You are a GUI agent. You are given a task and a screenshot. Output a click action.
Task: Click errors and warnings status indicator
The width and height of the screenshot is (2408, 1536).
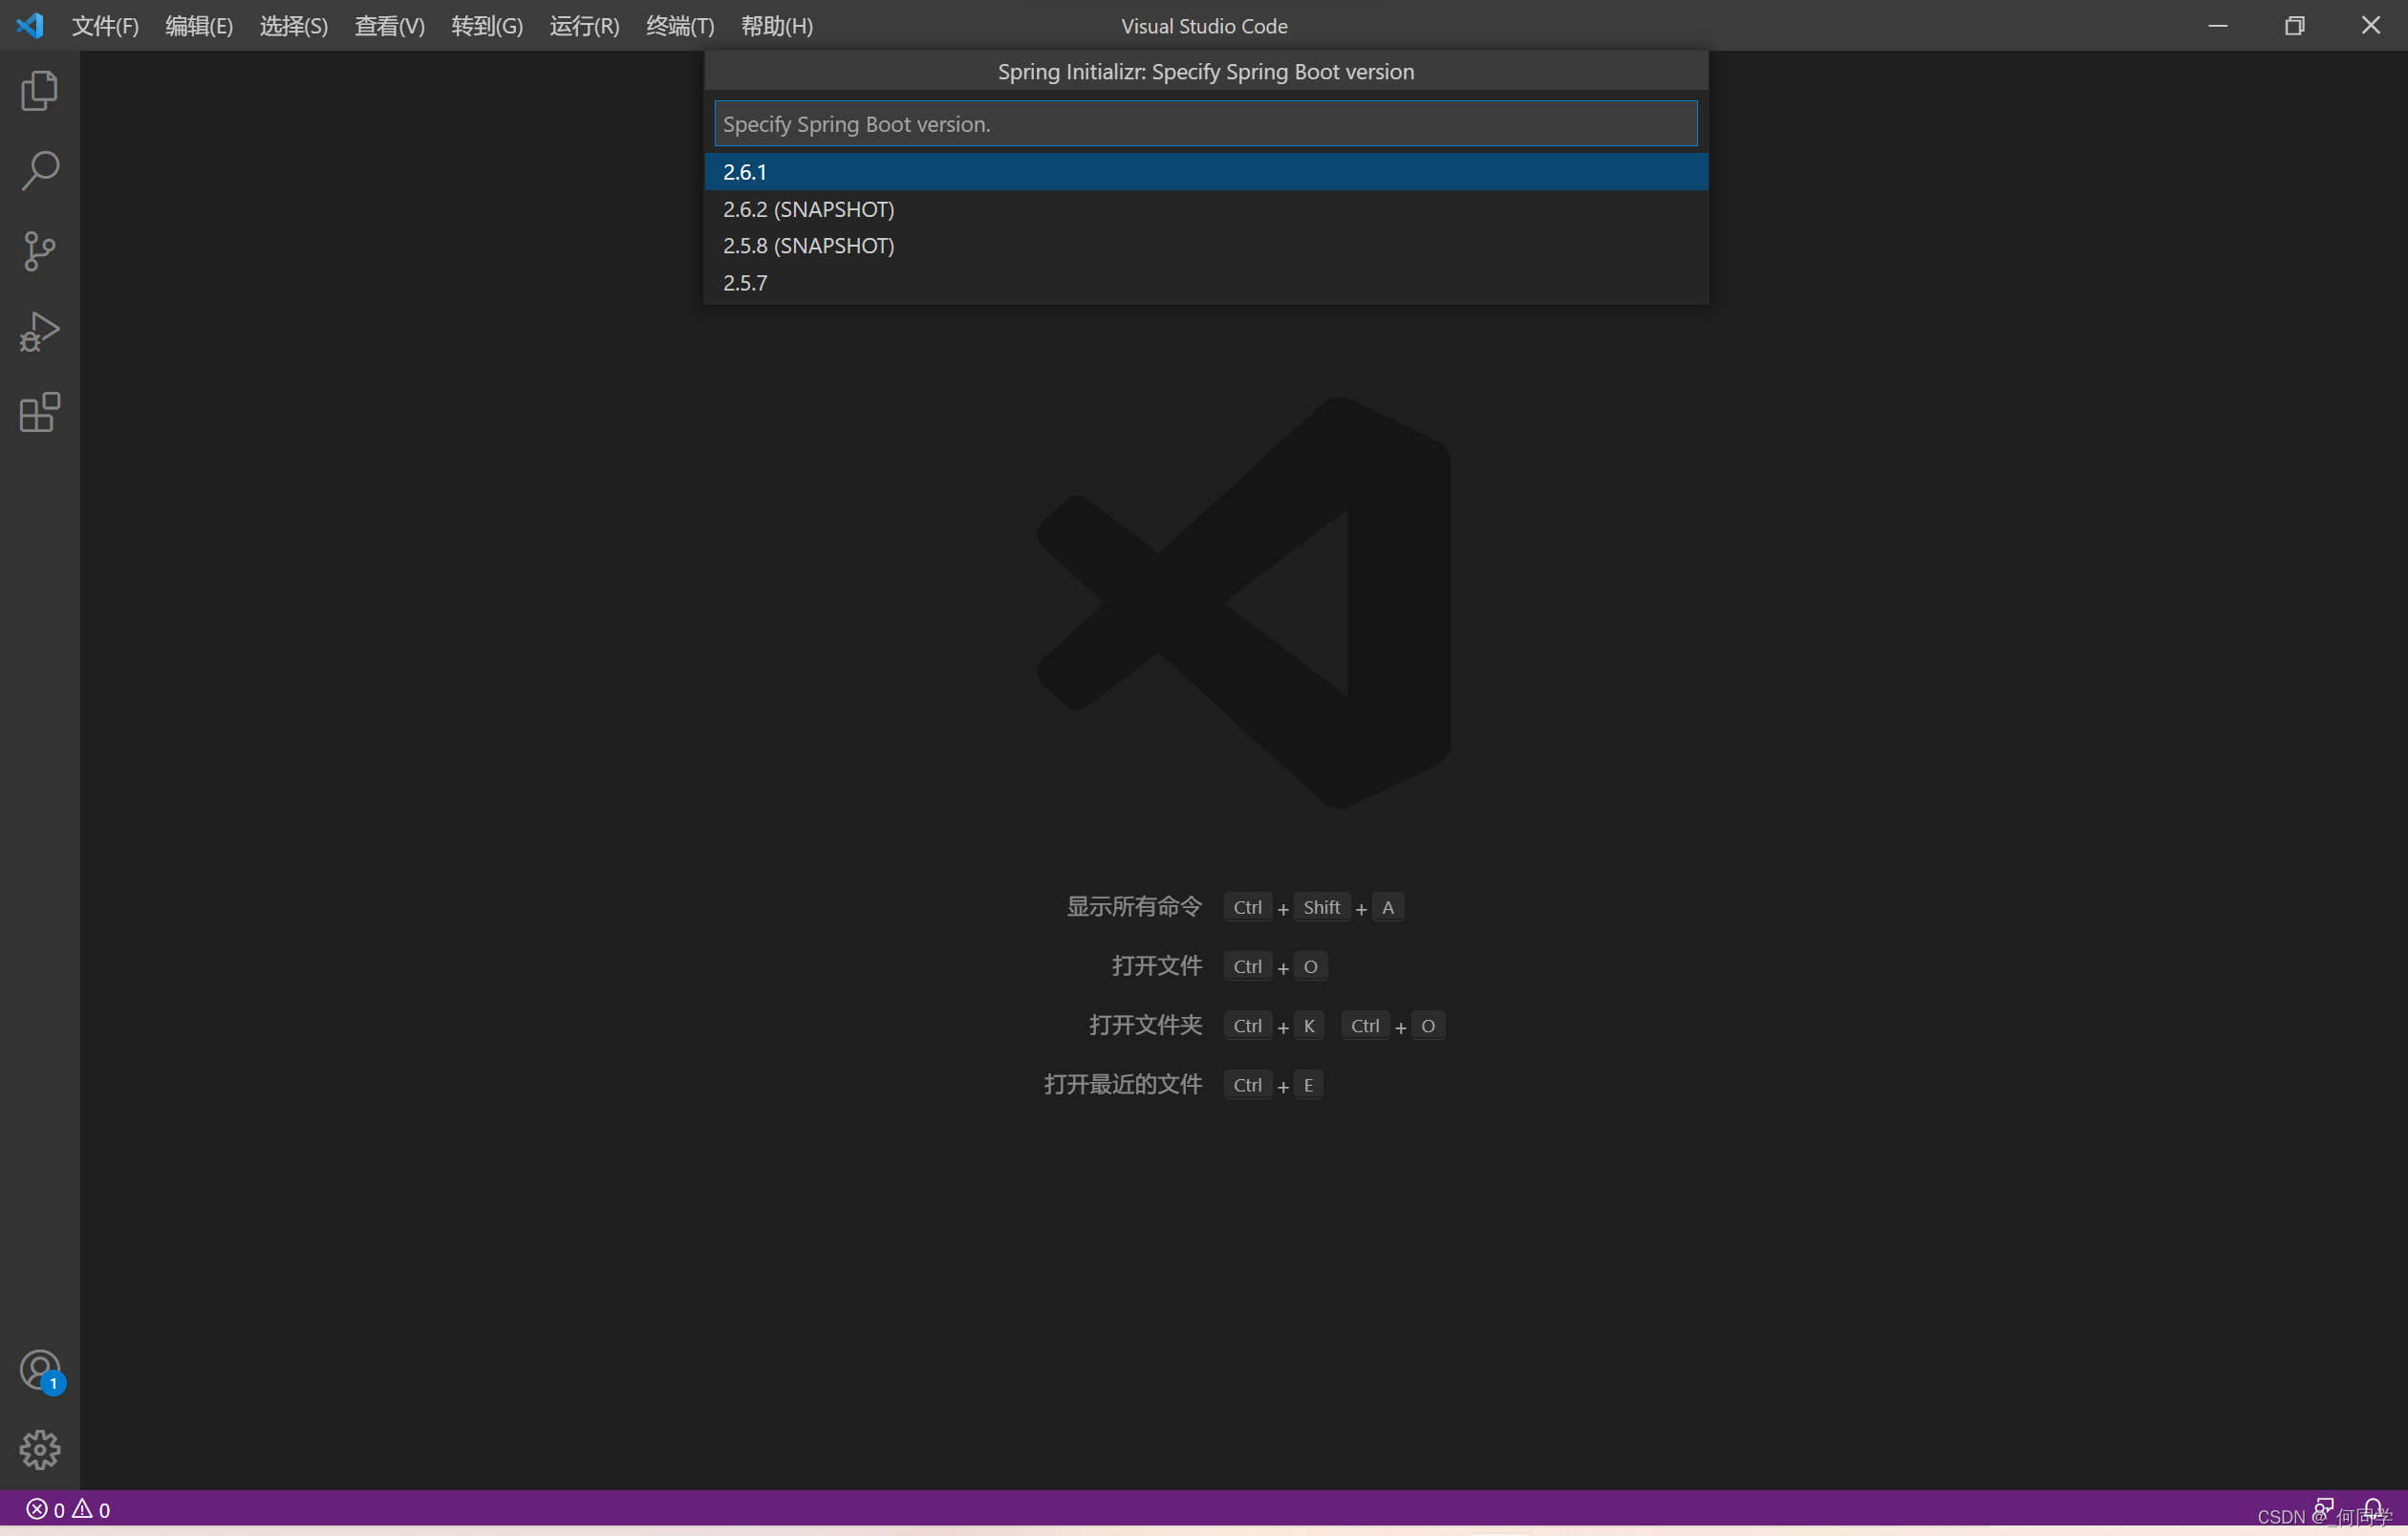[x=68, y=1509]
